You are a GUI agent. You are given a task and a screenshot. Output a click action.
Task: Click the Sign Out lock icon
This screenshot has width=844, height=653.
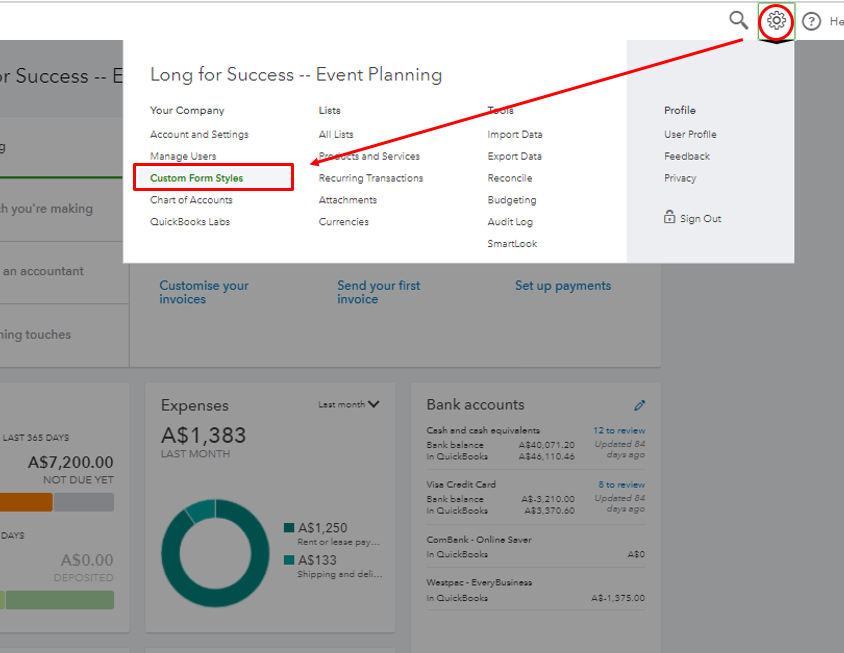[x=669, y=218]
